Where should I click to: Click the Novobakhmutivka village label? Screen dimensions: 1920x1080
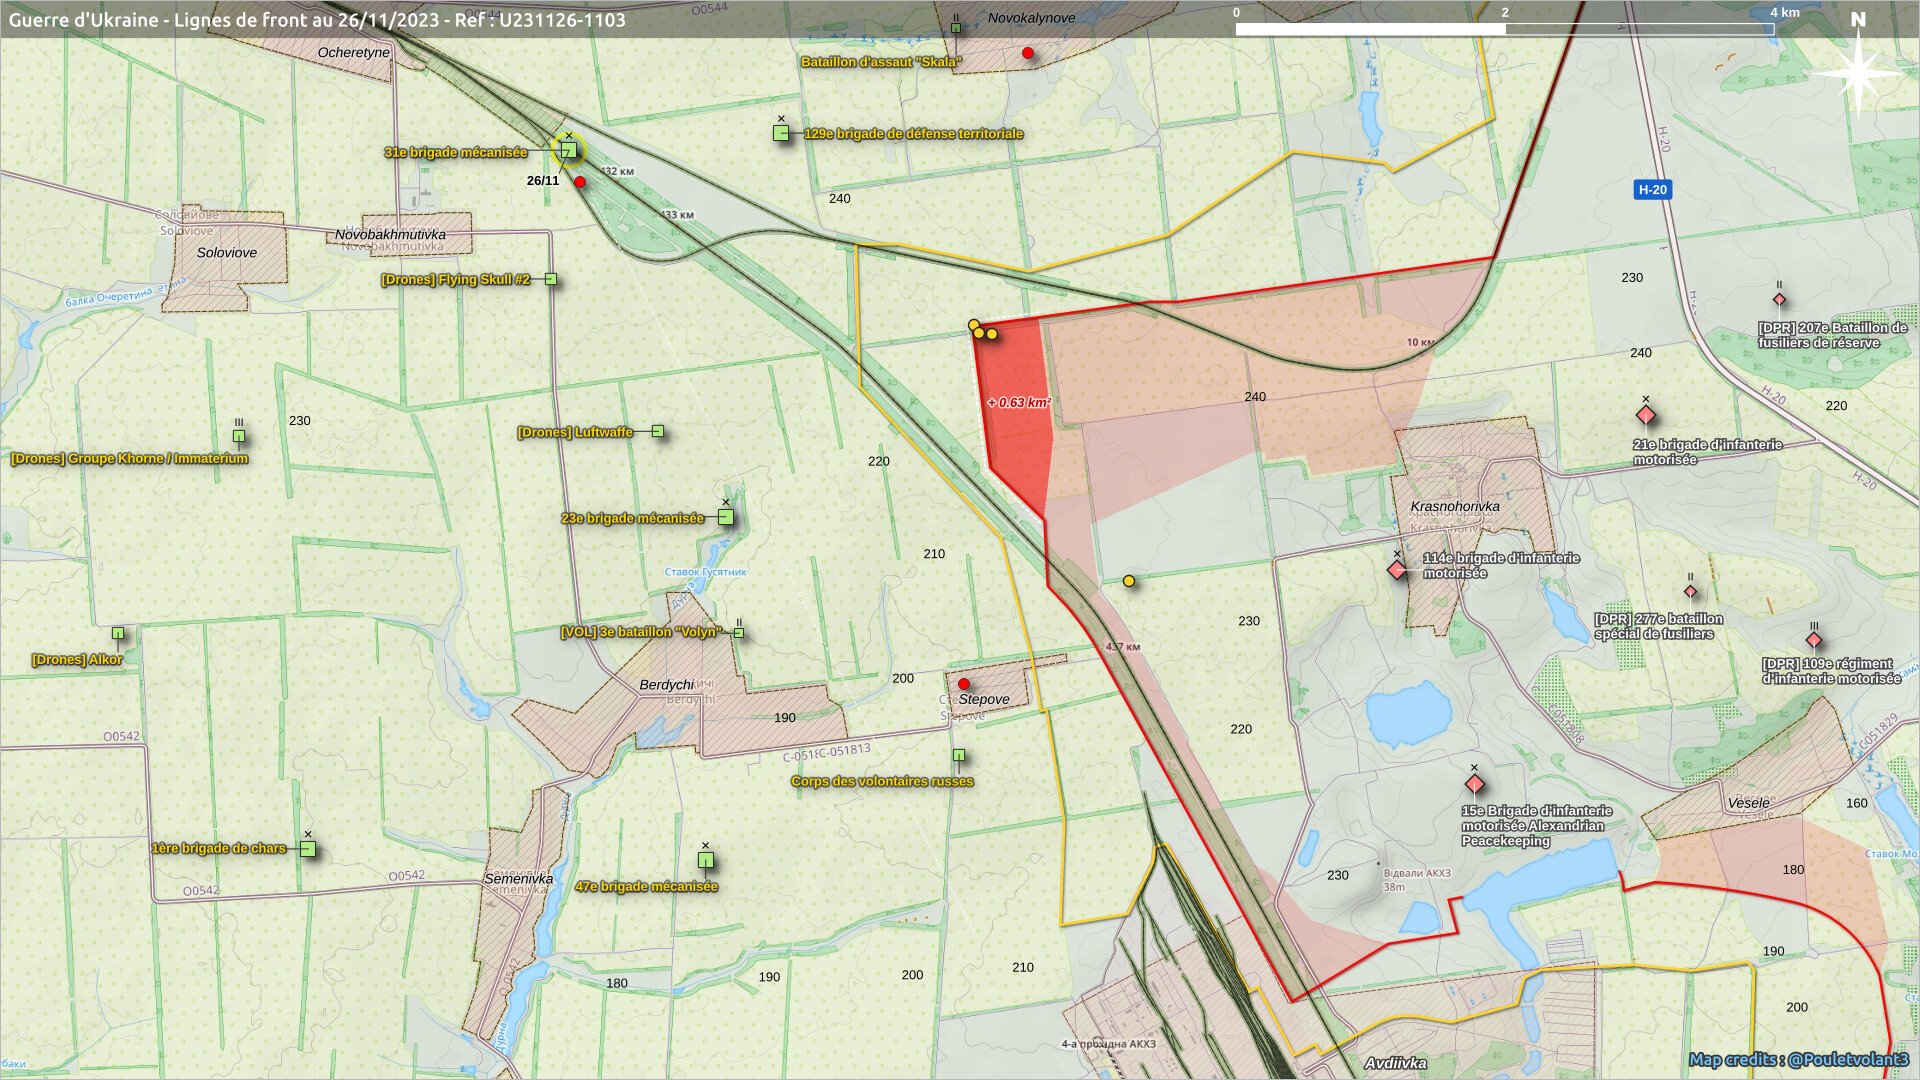tap(390, 234)
